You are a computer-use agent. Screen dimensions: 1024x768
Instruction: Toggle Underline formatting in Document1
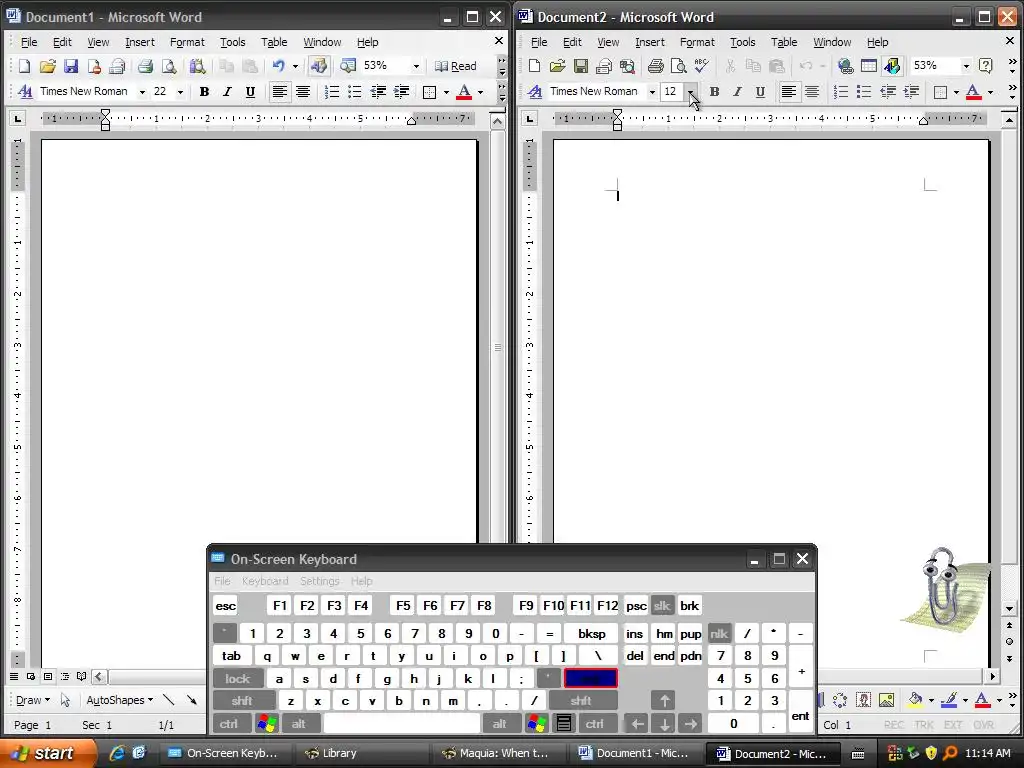point(250,91)
